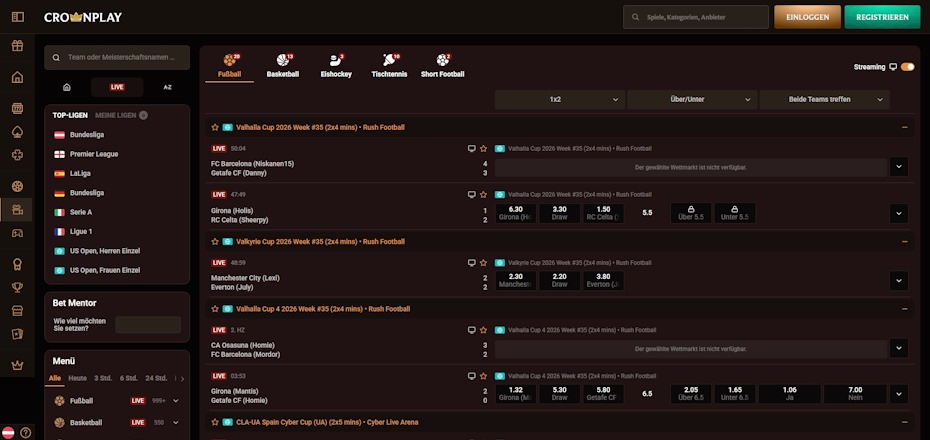Go to home via sidebar house icon

click(x=18, y=76)
